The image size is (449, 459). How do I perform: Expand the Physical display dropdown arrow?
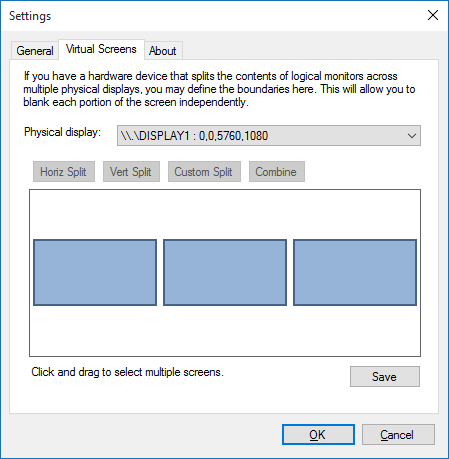[x=412, y=136]
